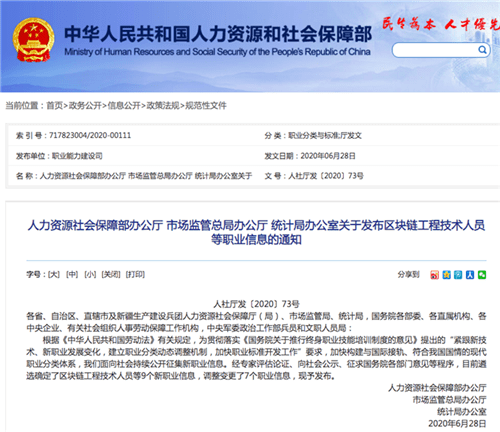Click the ministry Chinese title header
Screen dimensions: 500x432
pyautogui.click(x=218, y=34)
